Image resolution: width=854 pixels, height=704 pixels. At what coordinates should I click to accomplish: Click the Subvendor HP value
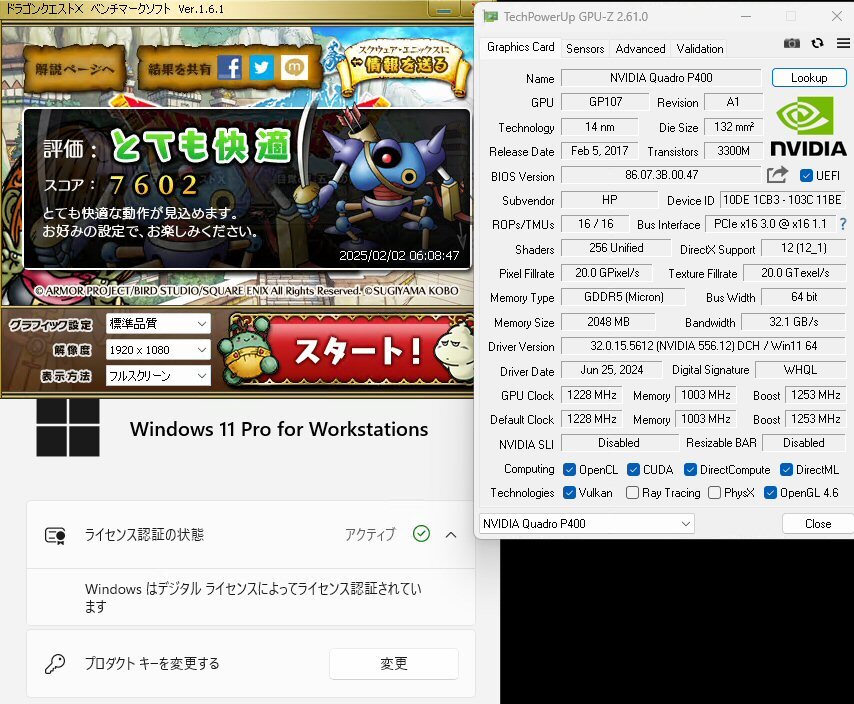coord(609,200)
